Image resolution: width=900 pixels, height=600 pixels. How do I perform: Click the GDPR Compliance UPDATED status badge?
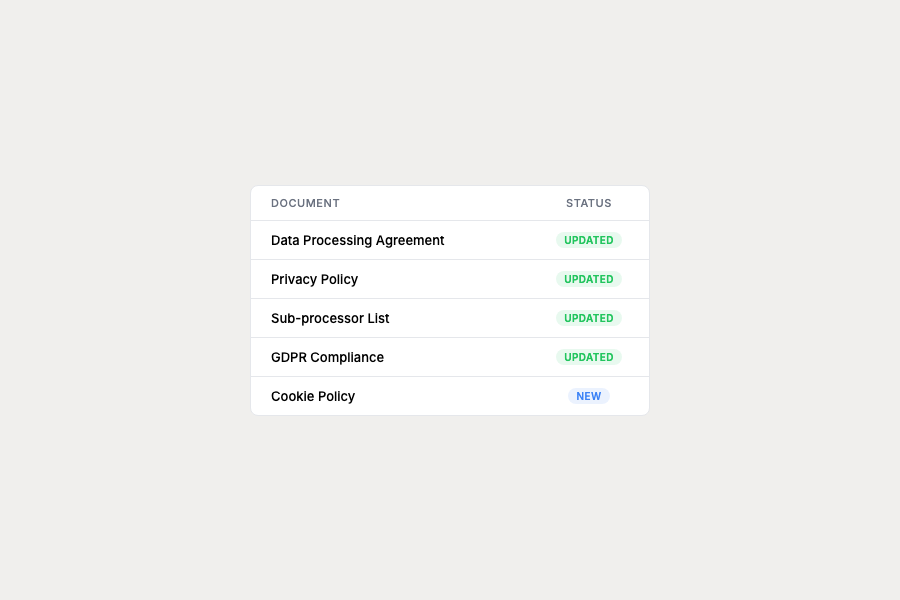click(x=588, y=357)
